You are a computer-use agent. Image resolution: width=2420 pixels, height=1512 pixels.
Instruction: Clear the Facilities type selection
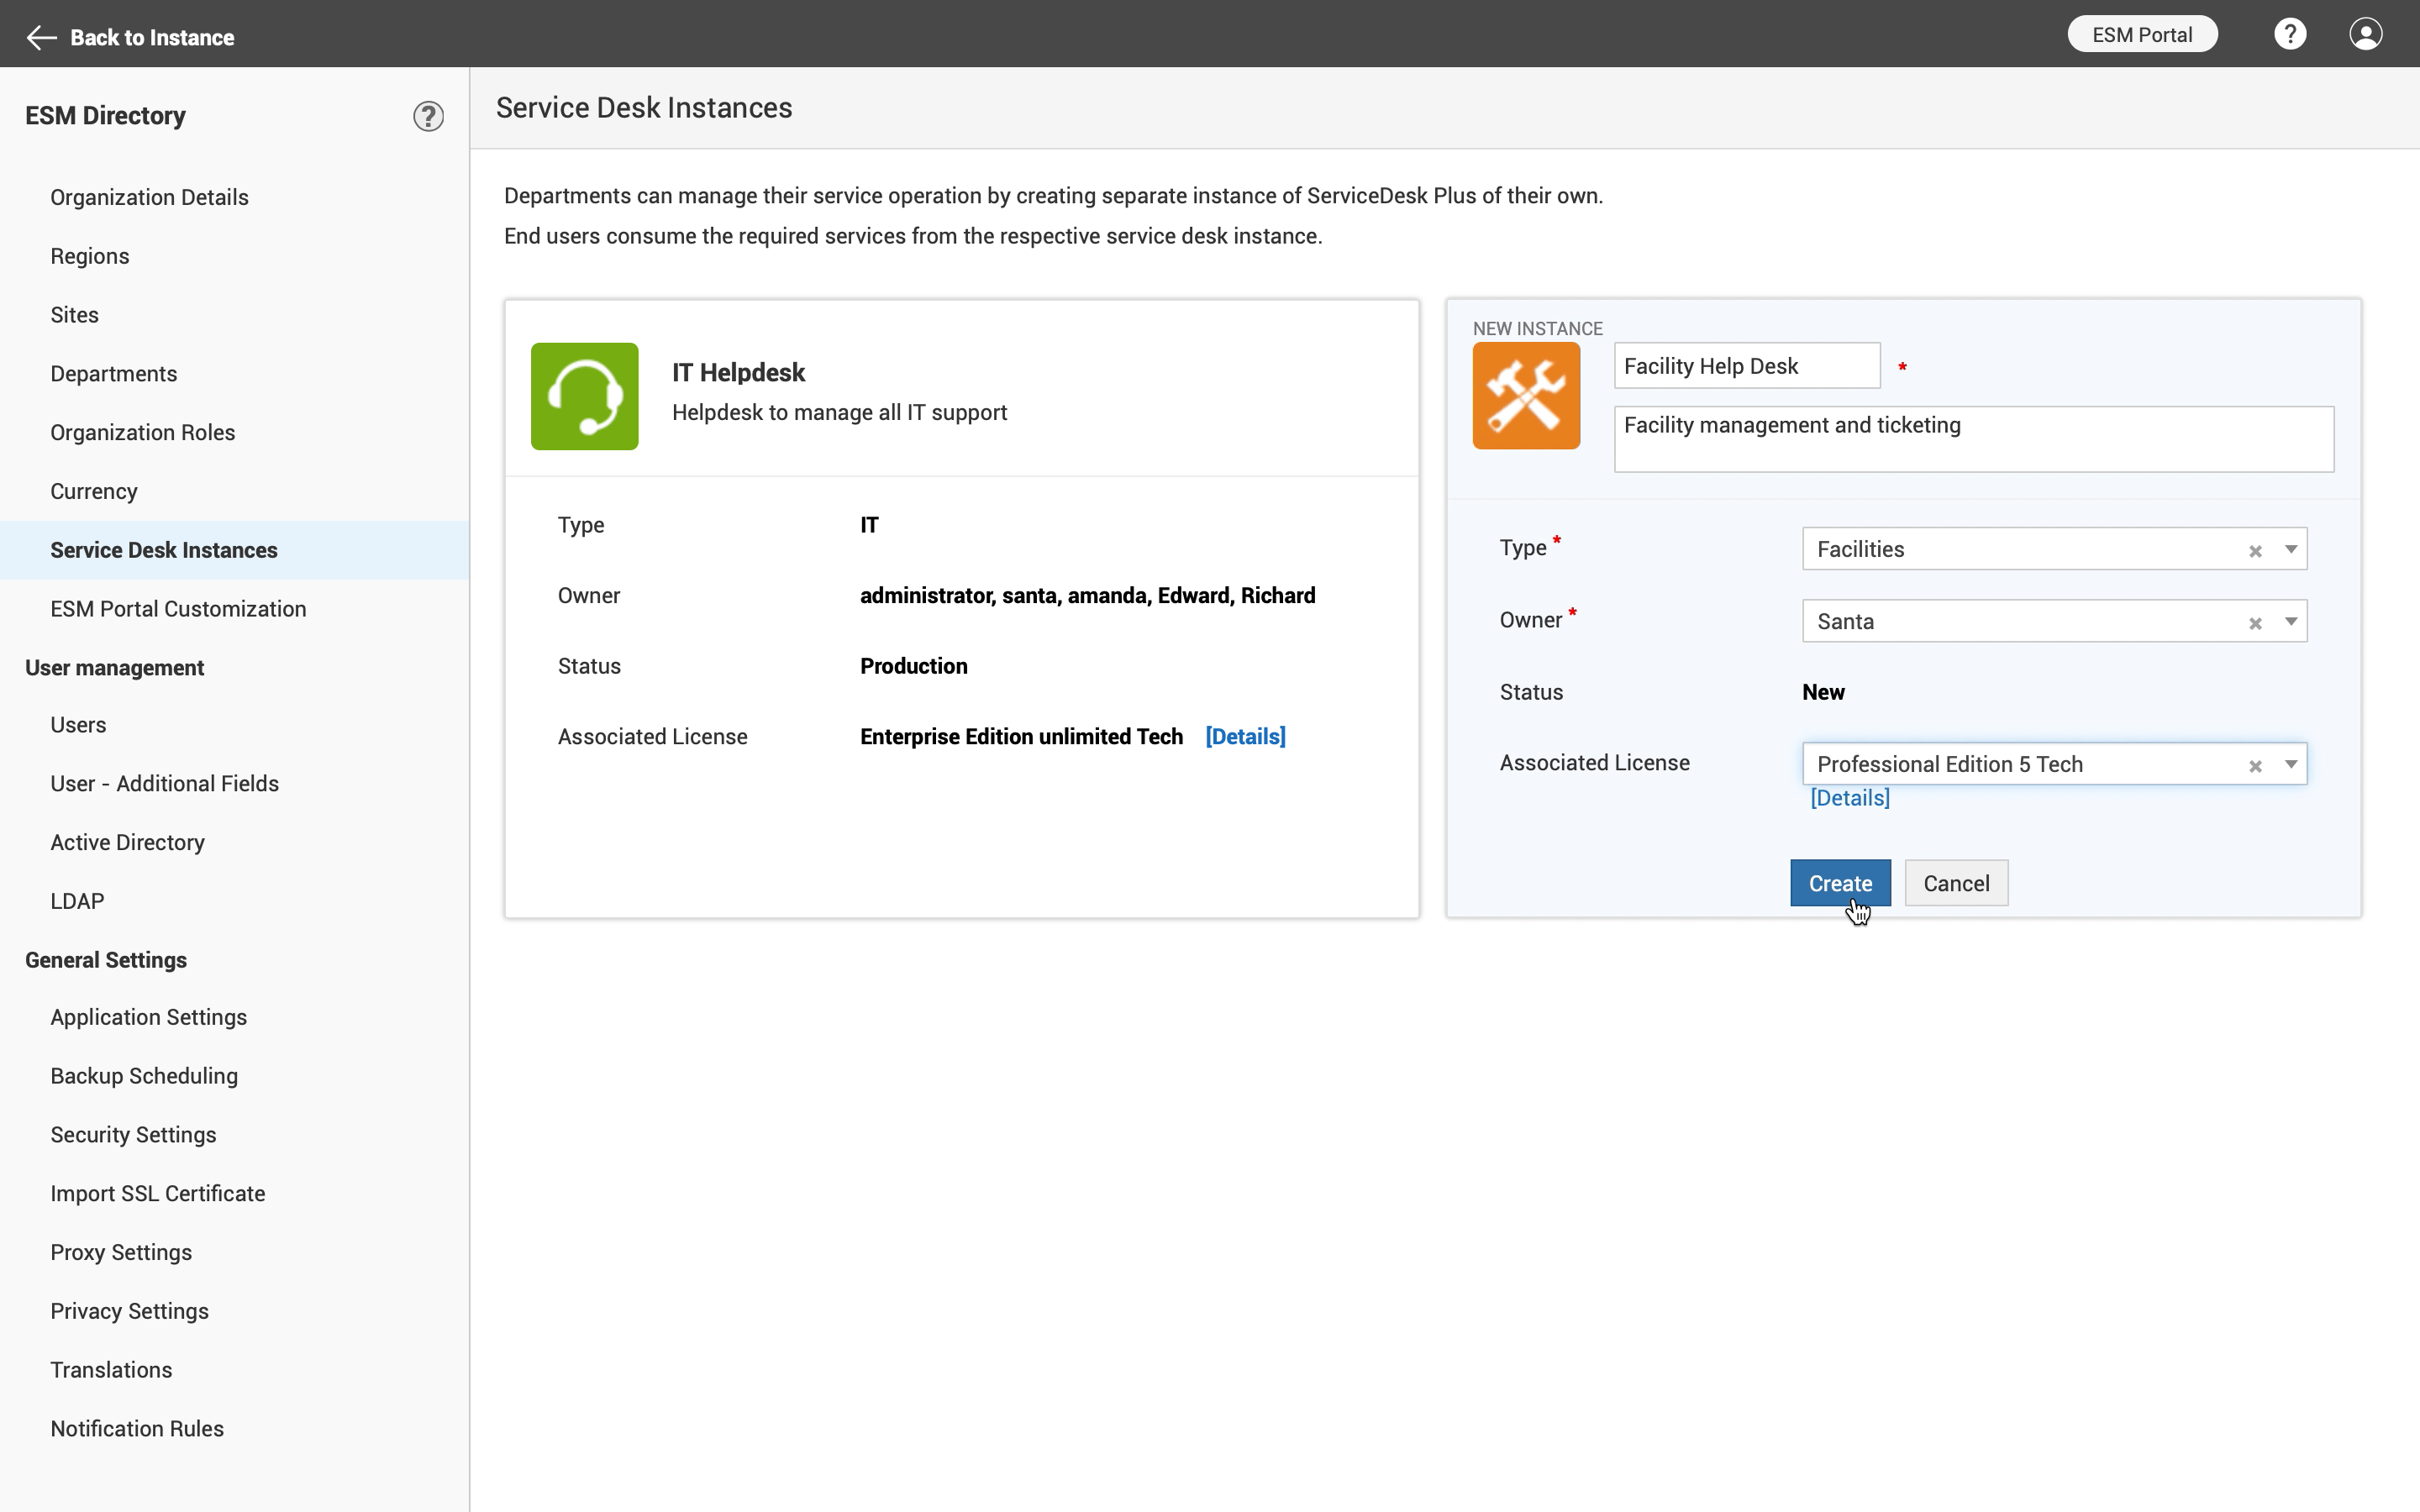click(2254, 551)
